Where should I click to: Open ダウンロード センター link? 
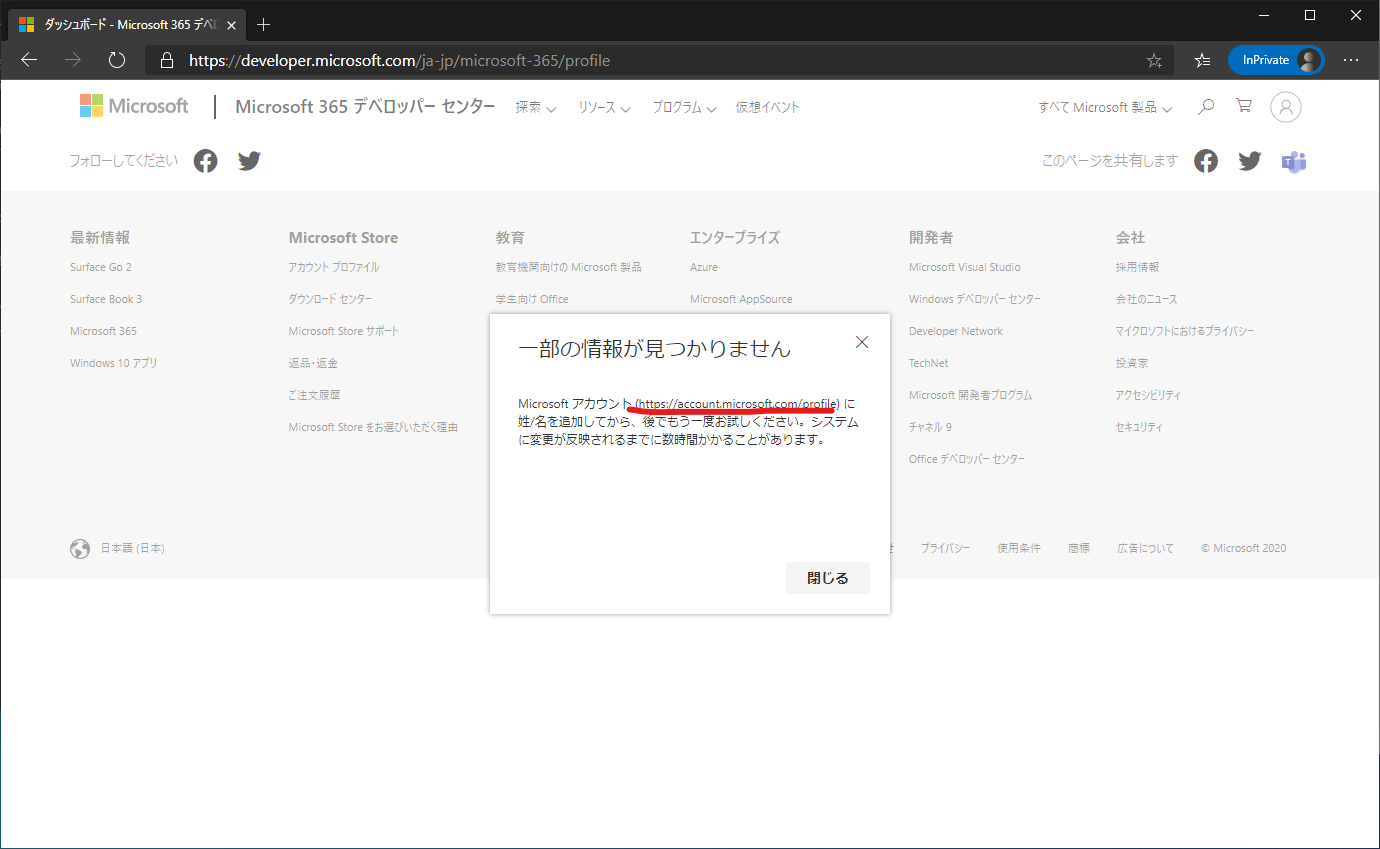330,299
